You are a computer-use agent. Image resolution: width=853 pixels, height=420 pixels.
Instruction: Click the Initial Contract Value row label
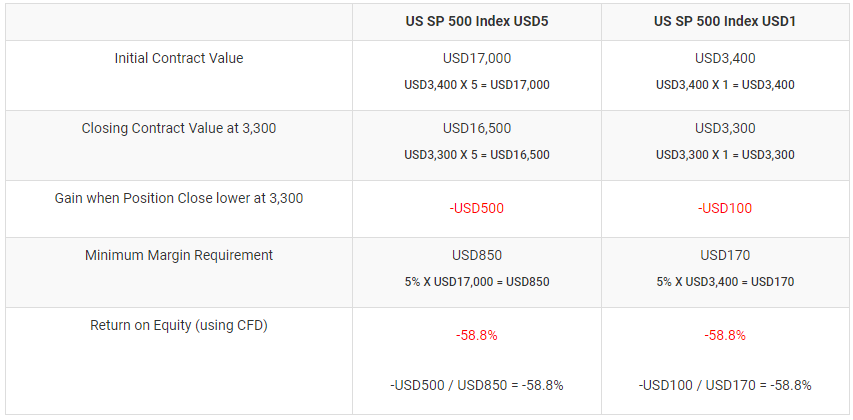(179, 58)
